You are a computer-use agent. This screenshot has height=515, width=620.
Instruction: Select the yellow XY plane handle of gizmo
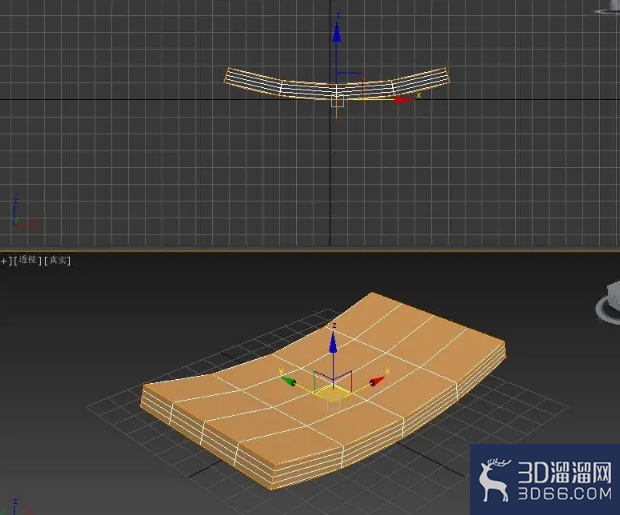point(331,394)
